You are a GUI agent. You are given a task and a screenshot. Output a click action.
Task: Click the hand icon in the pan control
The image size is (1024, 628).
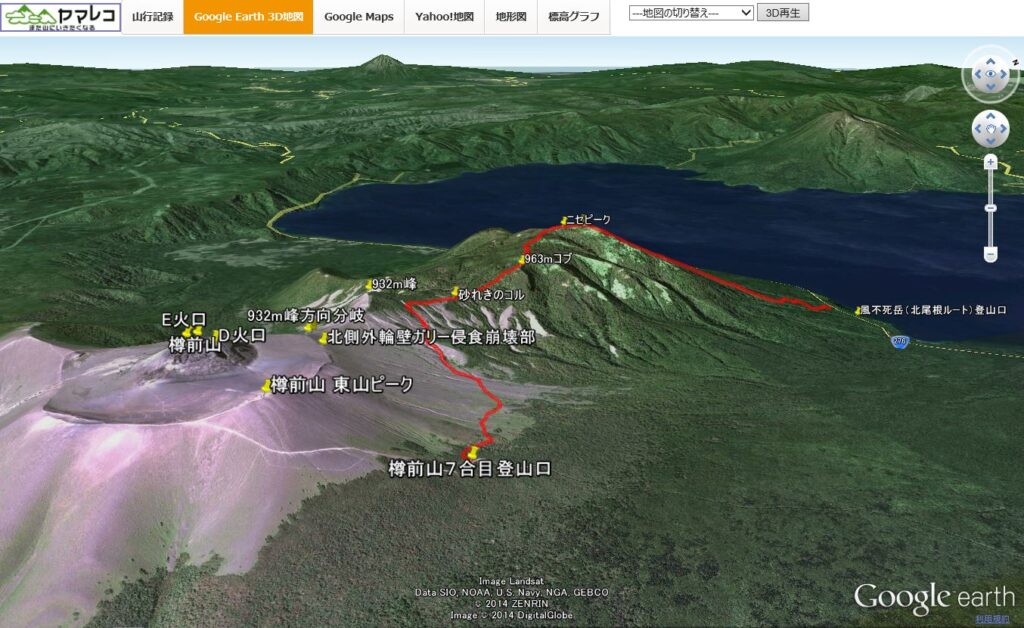[x=990, y=129]
